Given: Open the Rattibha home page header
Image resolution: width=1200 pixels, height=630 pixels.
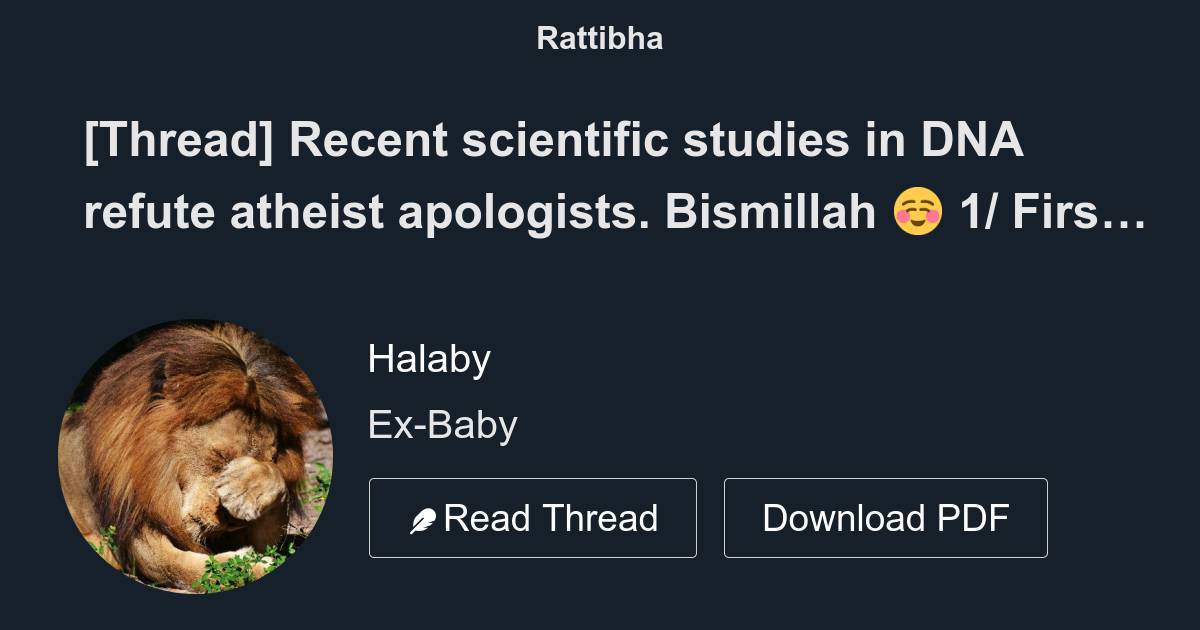Looking at the screenshot, I should click(599, 38).
